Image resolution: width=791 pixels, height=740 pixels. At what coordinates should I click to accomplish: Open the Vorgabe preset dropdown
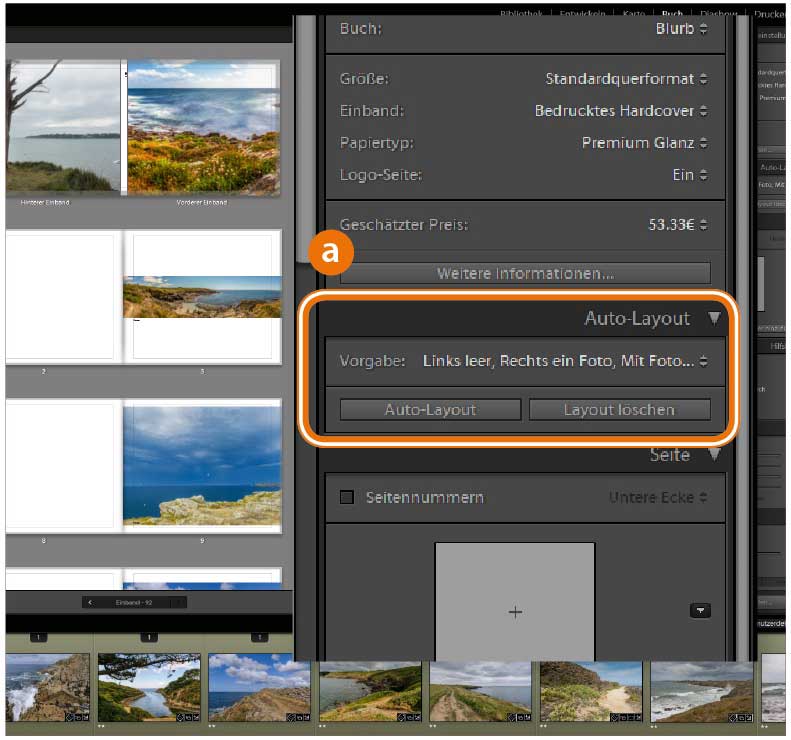[x=564, y=361]
